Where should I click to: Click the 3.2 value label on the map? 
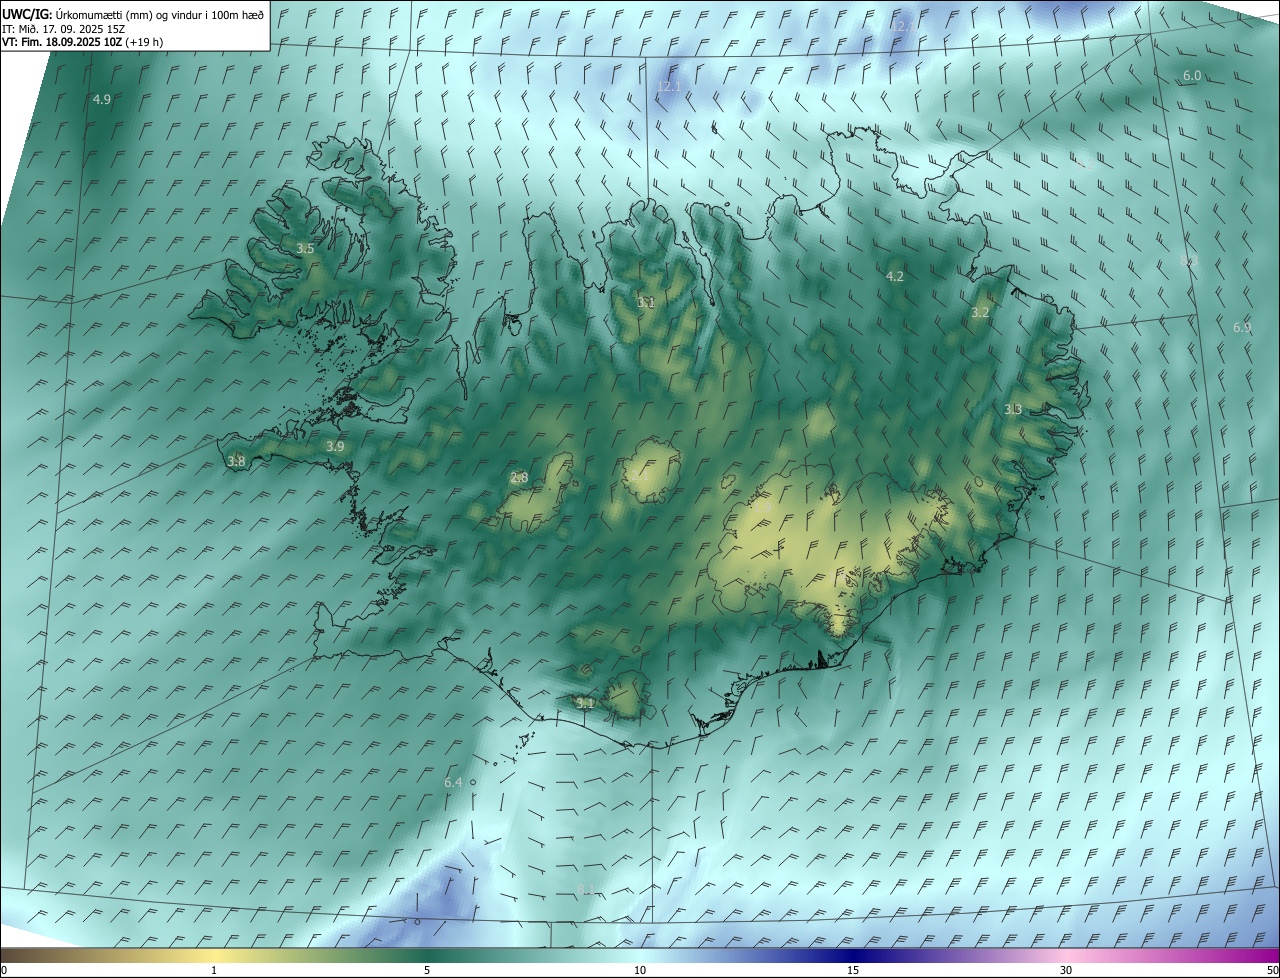click(x=980, y=312)
